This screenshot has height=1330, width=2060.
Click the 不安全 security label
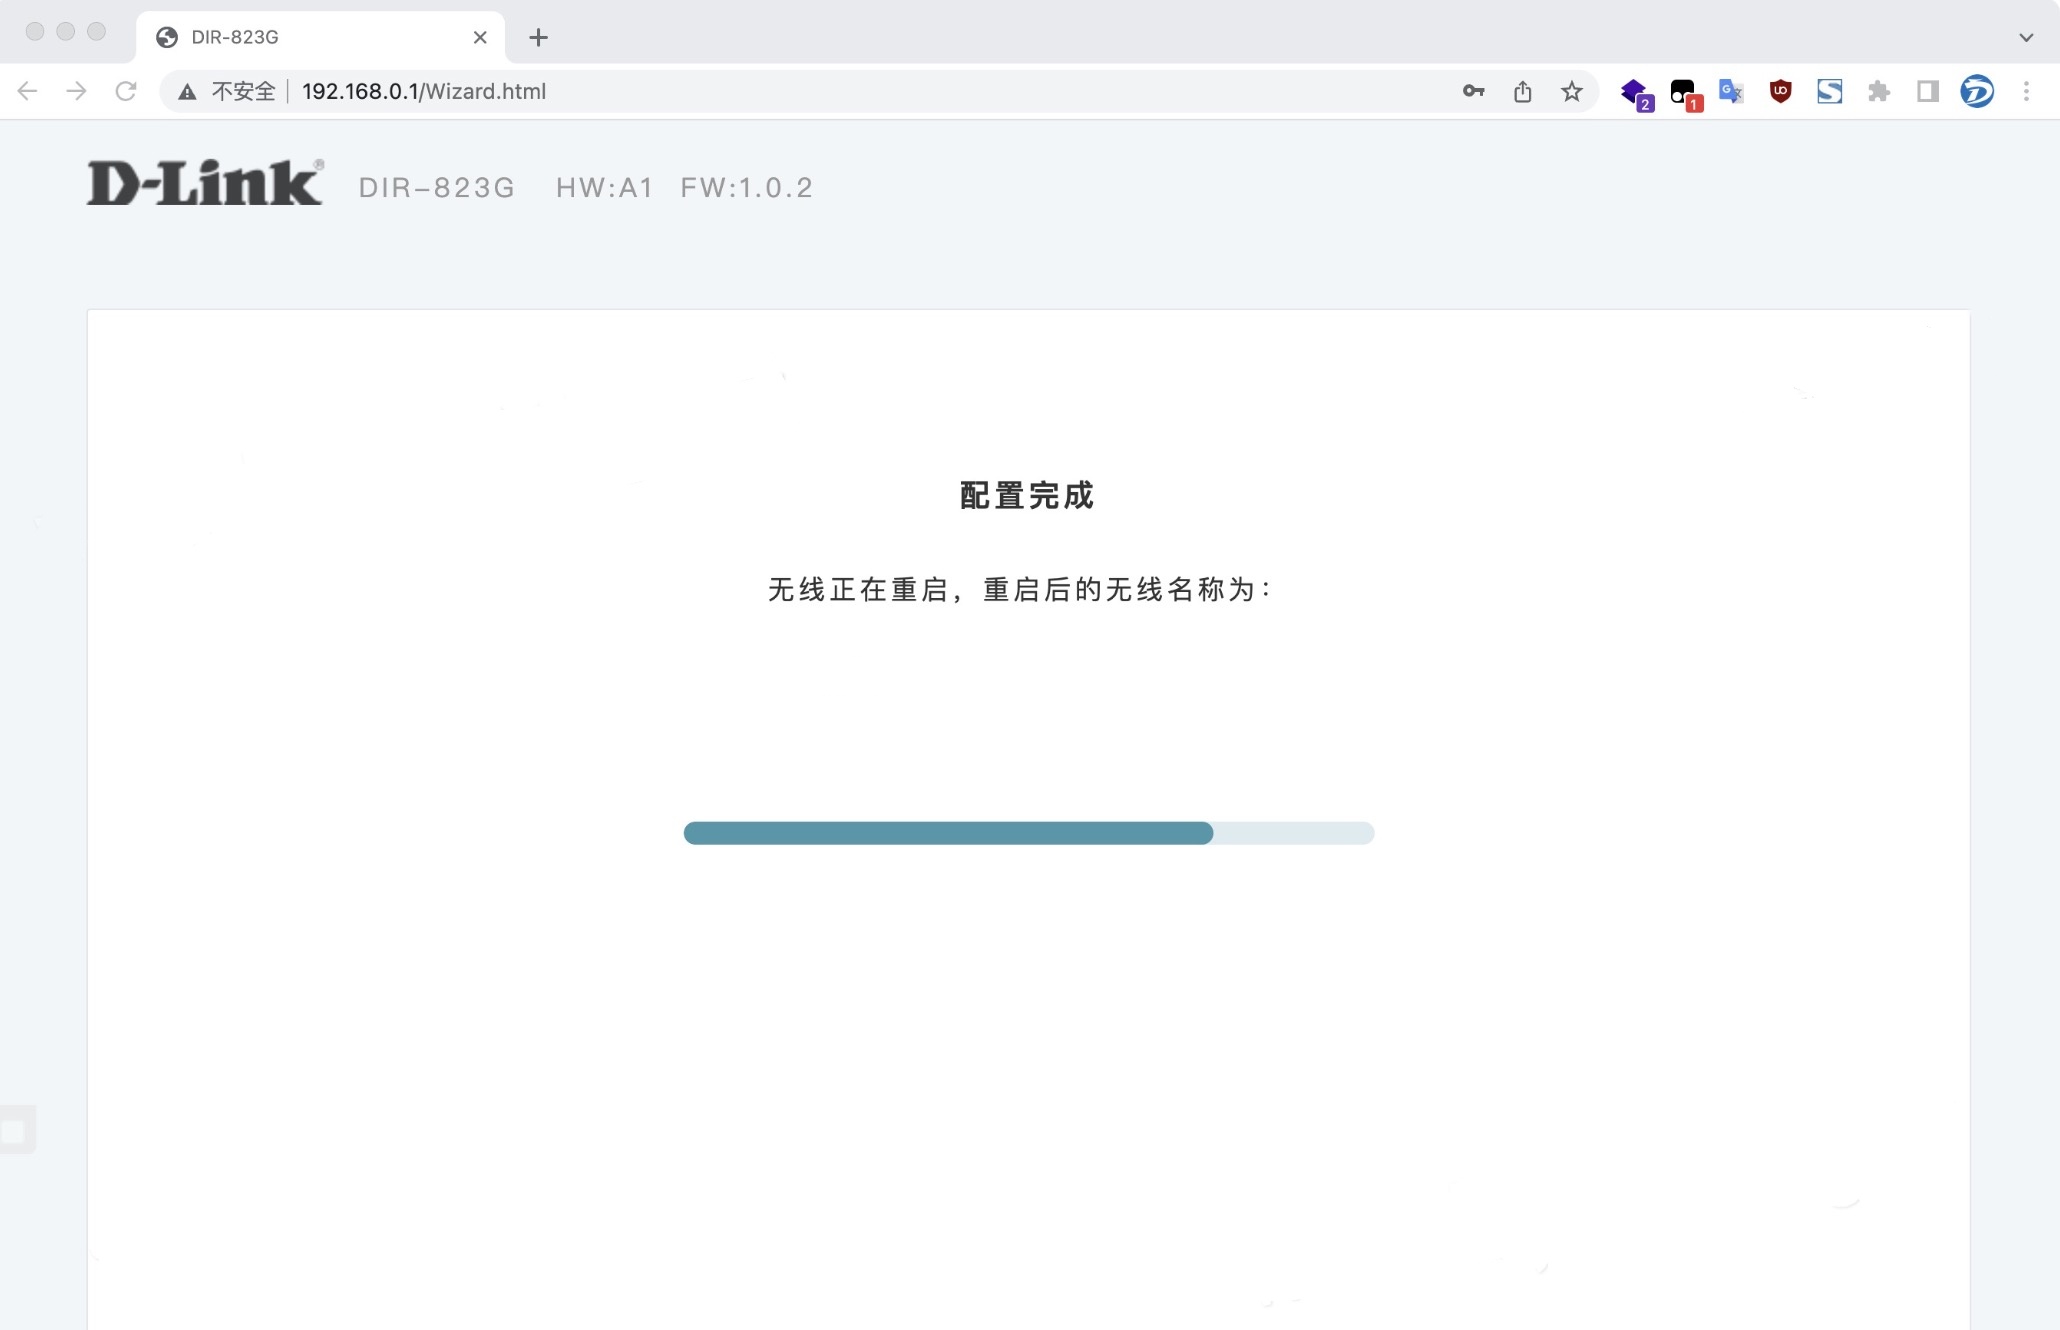(243, 91)
